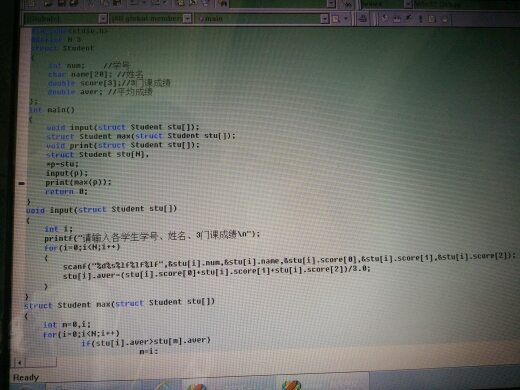
Task: Open the WizardBar actions dropdown arrow
Action: click(346, 19)
